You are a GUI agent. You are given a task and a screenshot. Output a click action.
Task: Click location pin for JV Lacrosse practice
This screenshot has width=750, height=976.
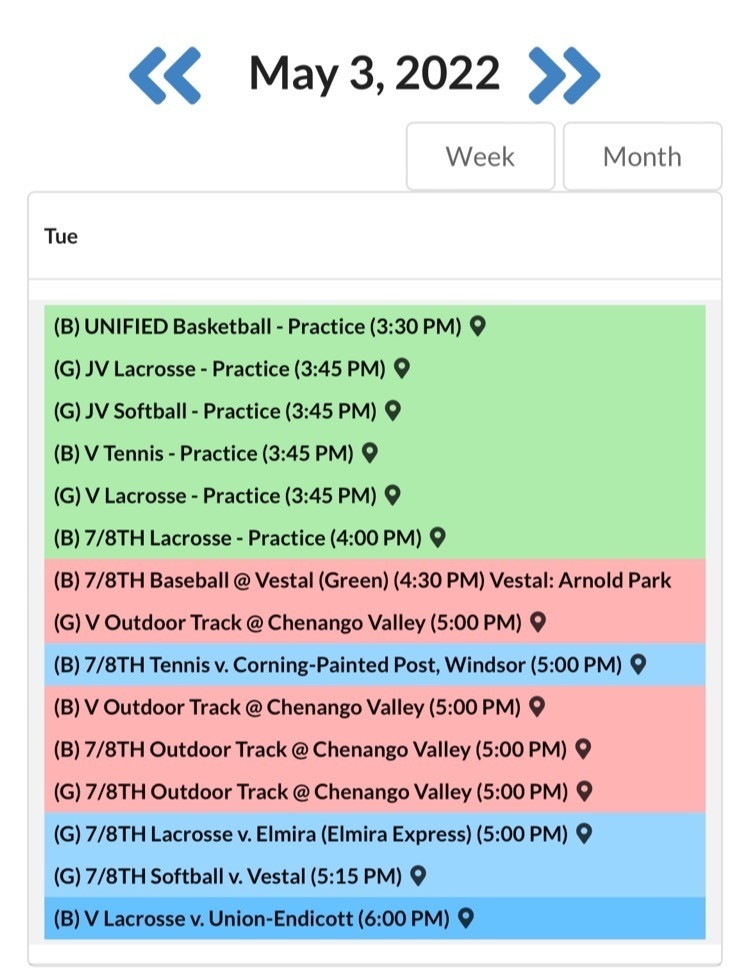[x=402, y=368]
